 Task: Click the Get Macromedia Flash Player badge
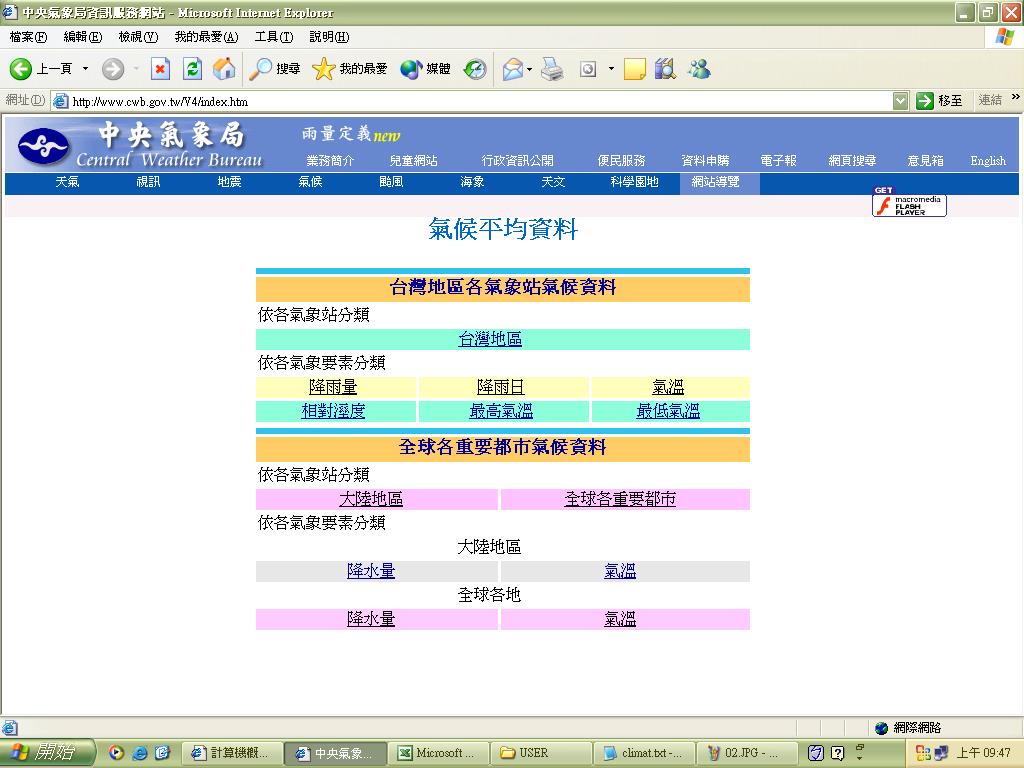[x=908, y=204]
